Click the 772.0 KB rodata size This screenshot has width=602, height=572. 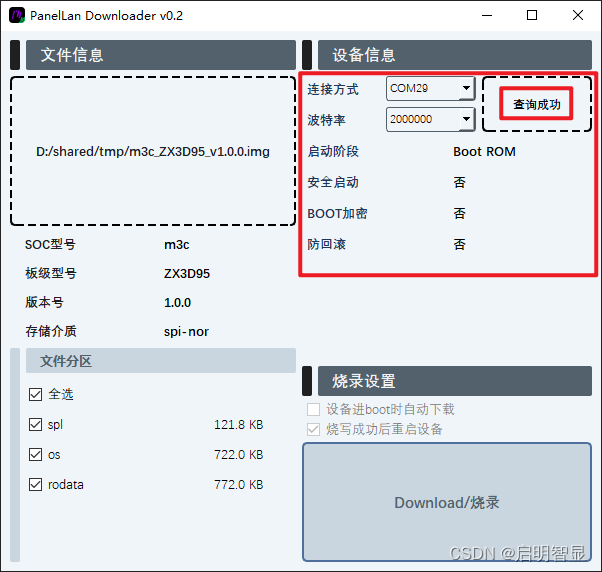238,484
